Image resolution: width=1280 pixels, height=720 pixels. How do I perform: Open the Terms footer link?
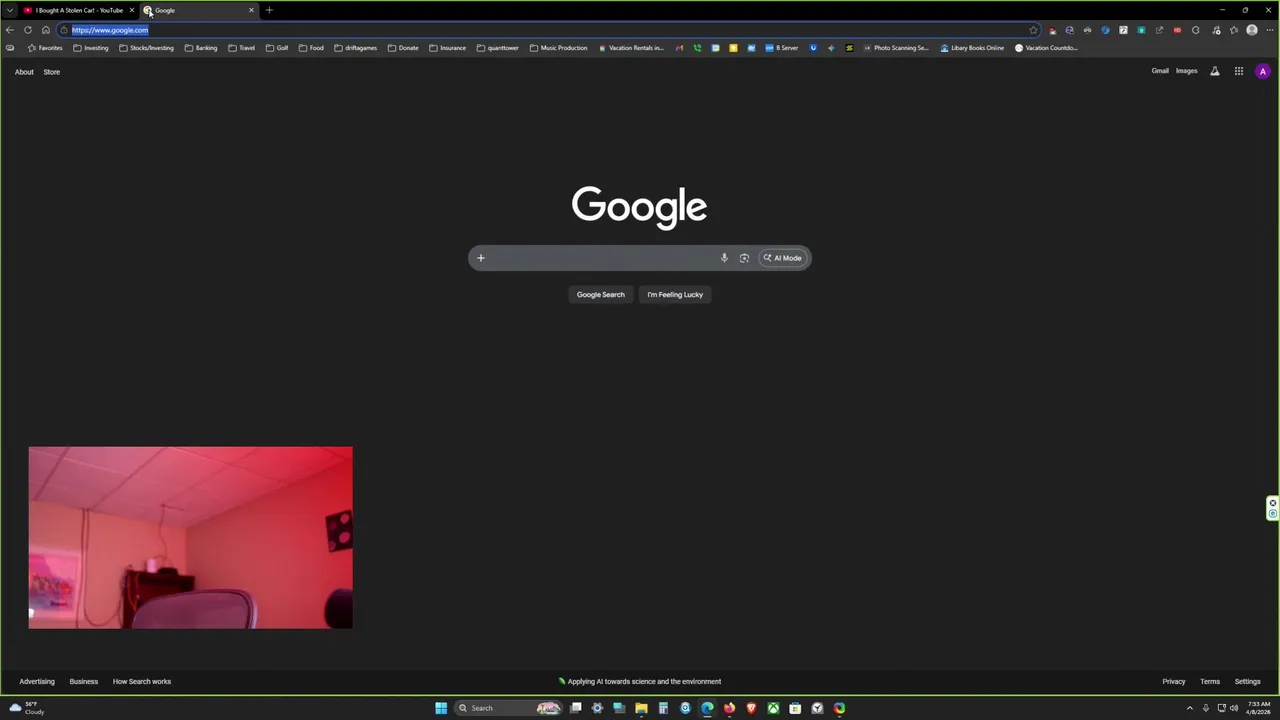[1210, 682]
